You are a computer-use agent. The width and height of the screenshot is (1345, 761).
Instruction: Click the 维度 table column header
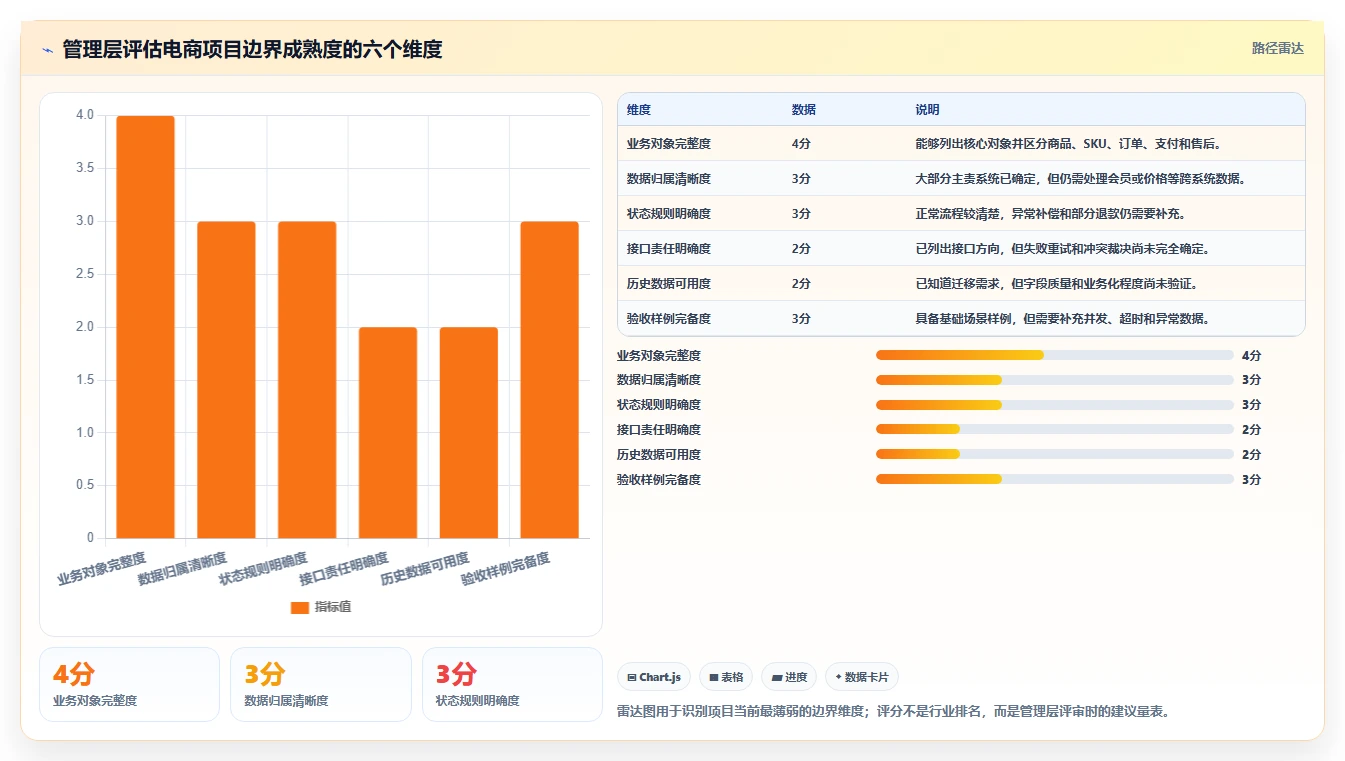point(639,110)
